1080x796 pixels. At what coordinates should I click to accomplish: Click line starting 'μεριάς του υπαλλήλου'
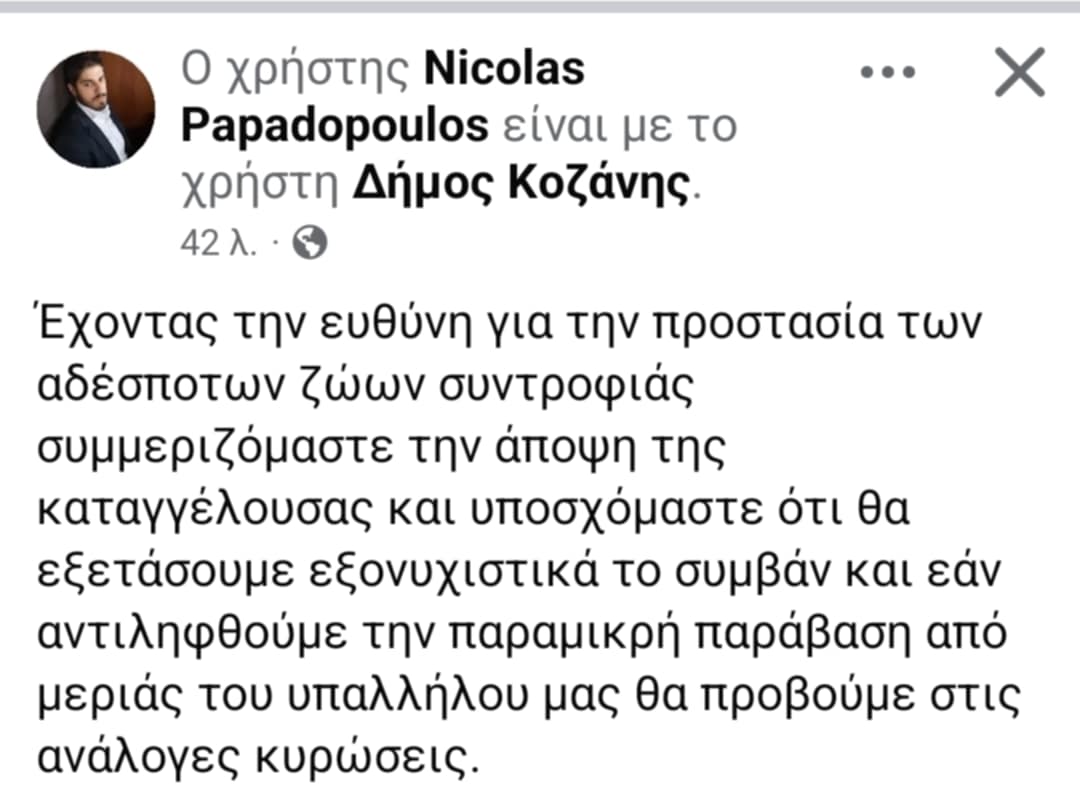(x=529, y=695)
